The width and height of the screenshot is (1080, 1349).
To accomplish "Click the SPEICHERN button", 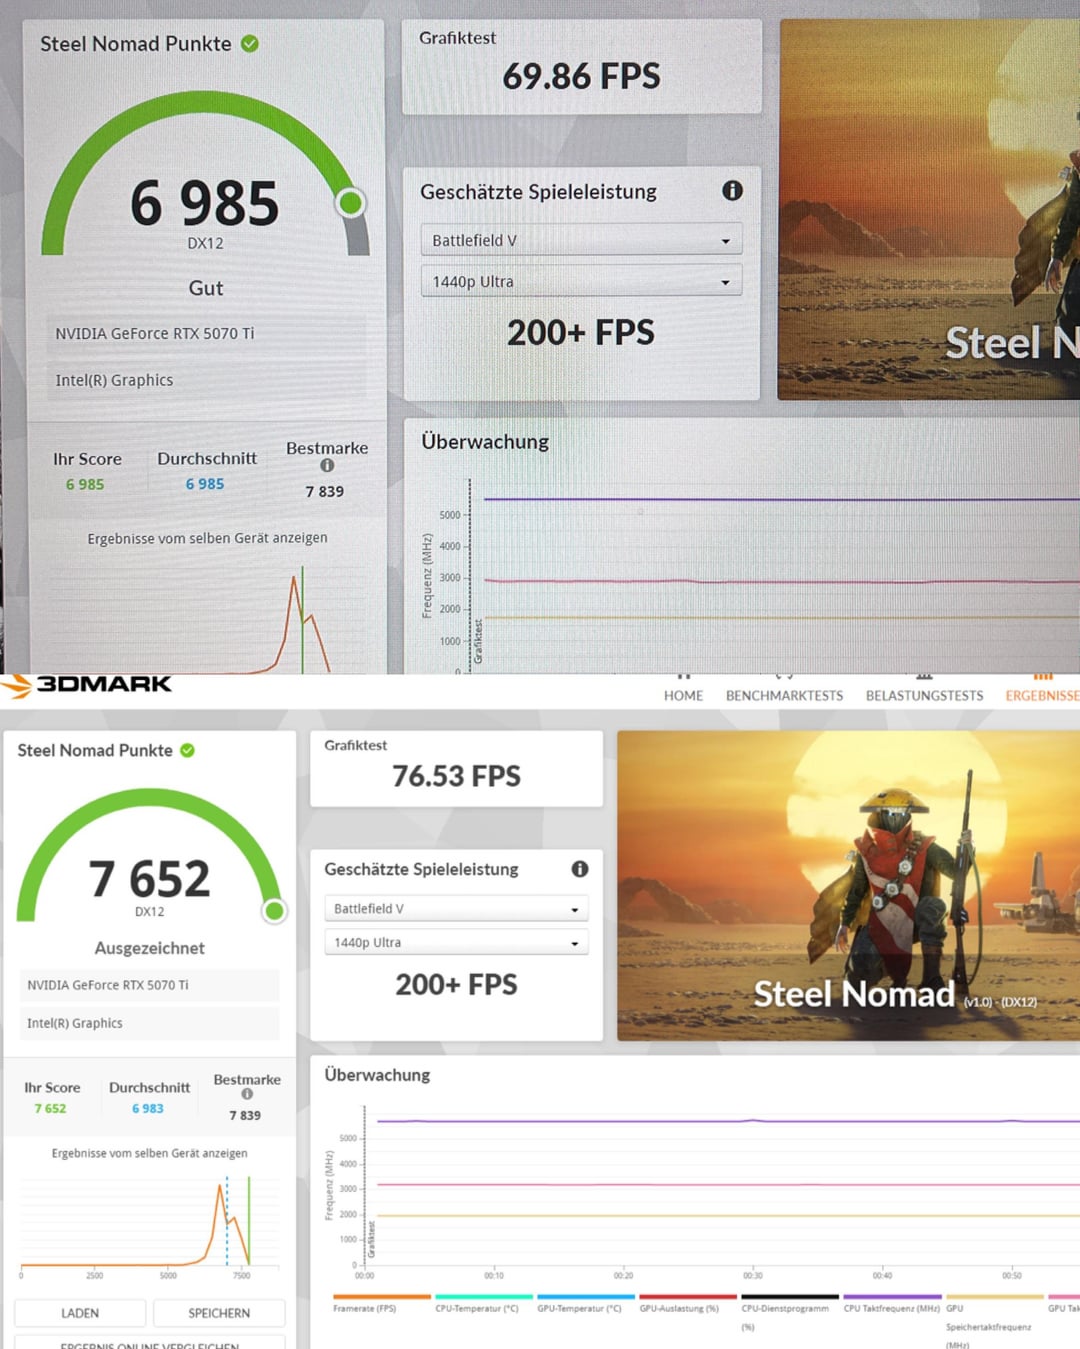I will tap(219, 1313).
